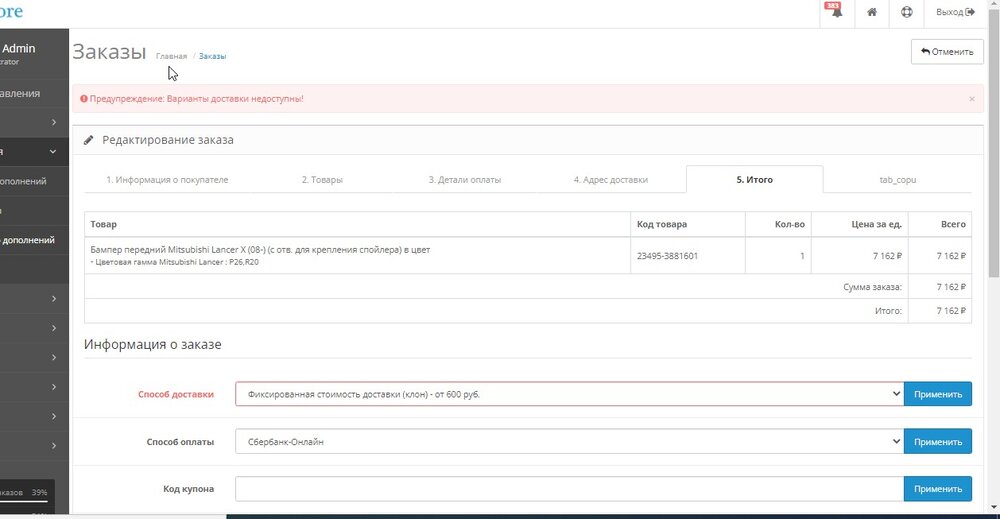Click Применить next to the coupon field
The width and height of the screenshot is (1000, 519).
(937, 488)
